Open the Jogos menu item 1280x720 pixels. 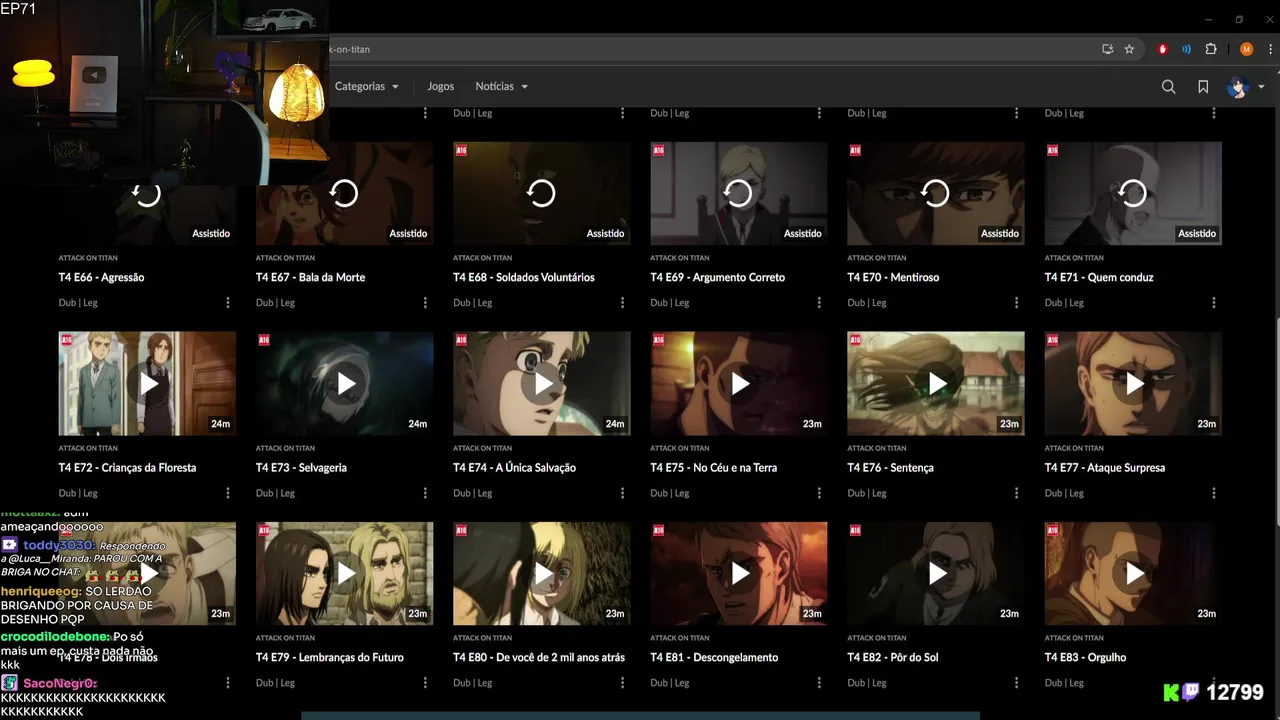coord(441,86)
